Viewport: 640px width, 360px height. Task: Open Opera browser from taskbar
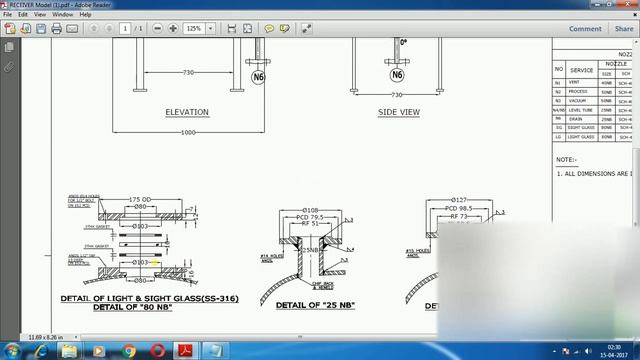pyautogui.click(x=158, y=351)
